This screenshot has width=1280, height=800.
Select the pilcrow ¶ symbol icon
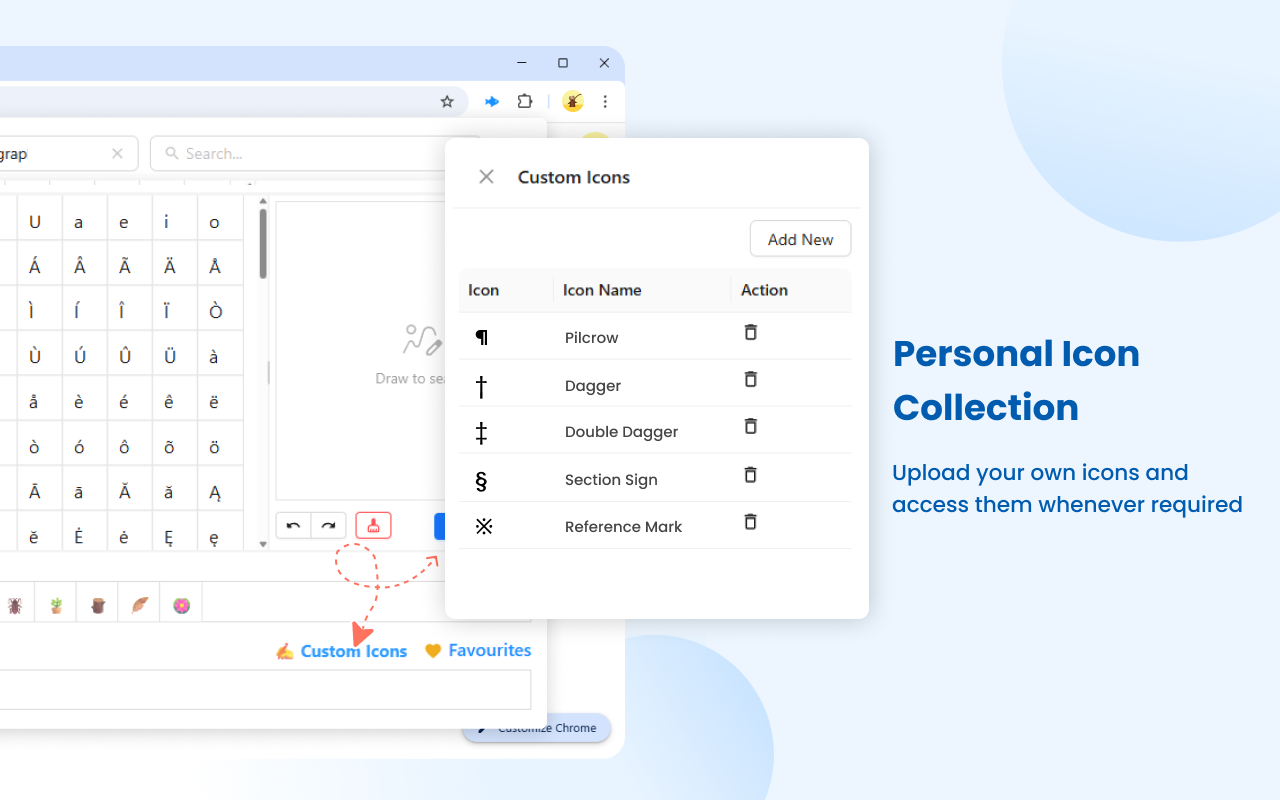[x=482, y=337]
